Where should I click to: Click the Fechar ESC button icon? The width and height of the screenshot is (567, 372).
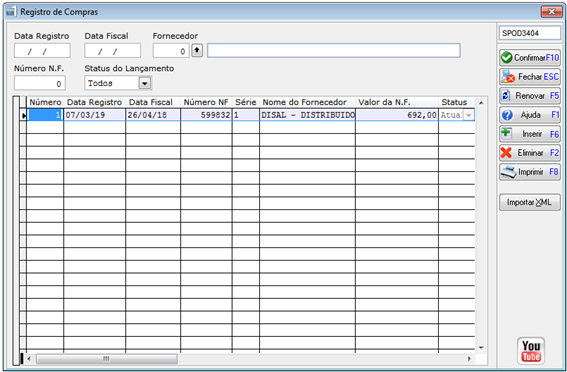click(508, 77)
